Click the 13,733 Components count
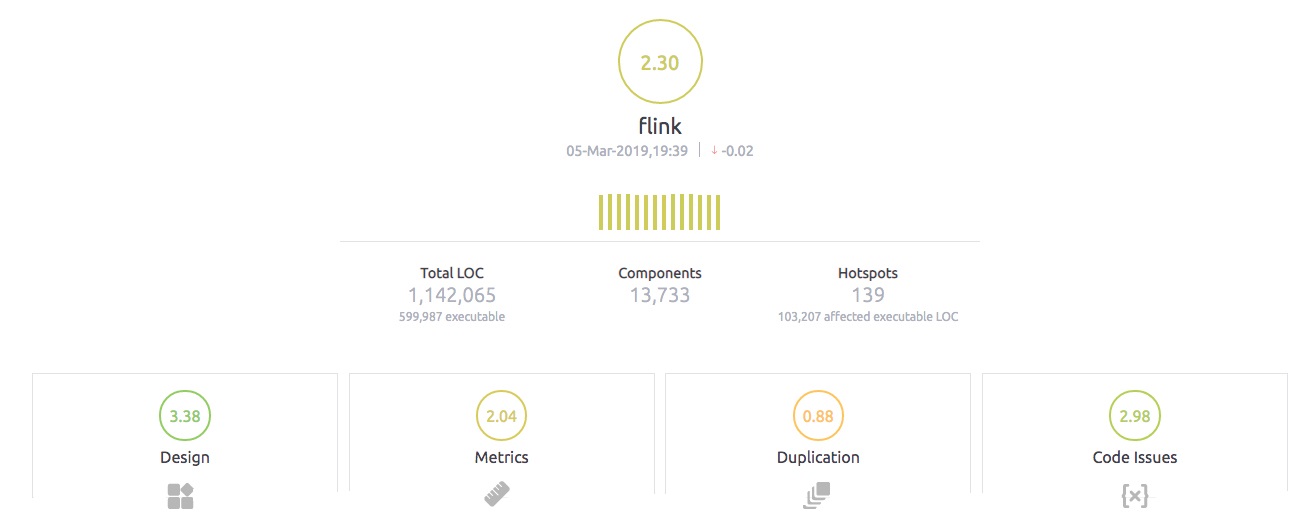The image size is (1309, 527). pos(660,295)
